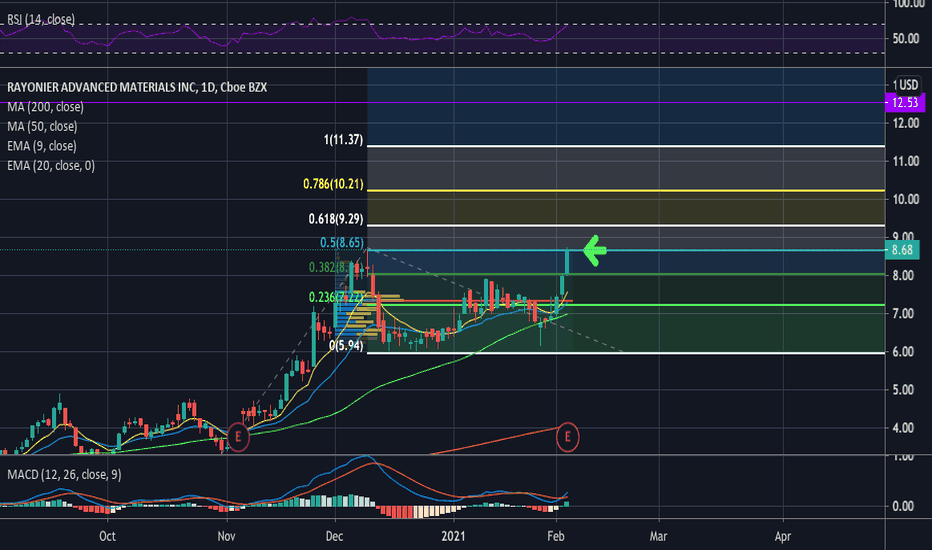Select the Fibonacci 0.786(10.21) level label
The width and height of the screenshot is (932, 550).
click(333, 184)
